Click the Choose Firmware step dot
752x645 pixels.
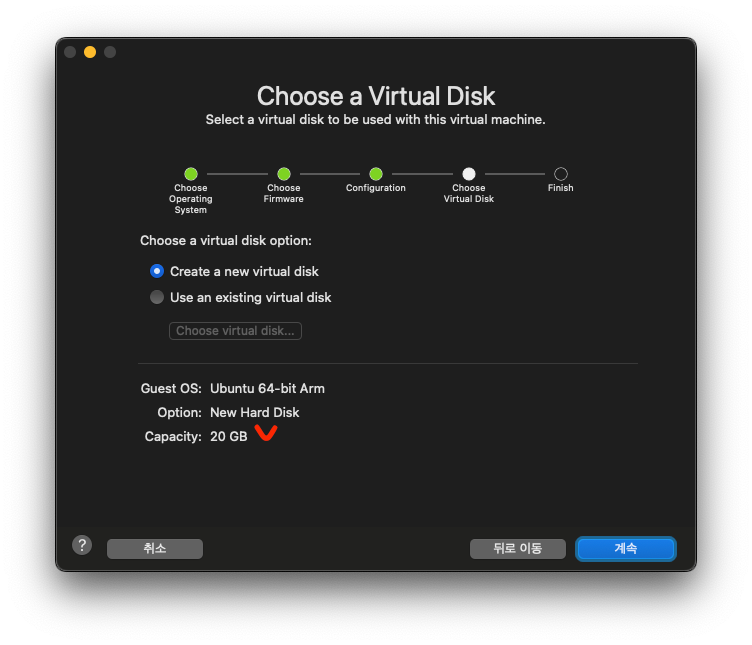tap(284, 174)
